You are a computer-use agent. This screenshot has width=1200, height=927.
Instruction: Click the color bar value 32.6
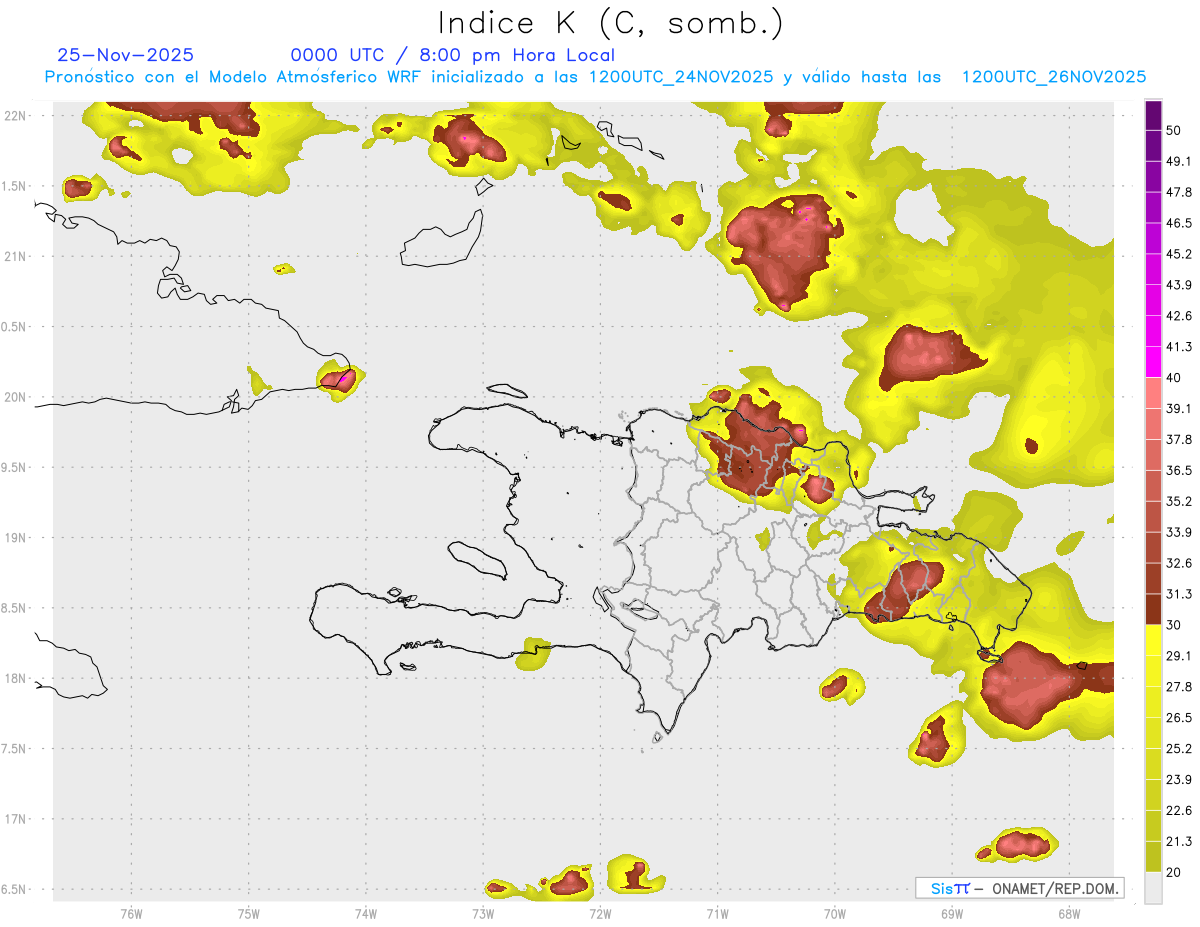(1179, 564)
